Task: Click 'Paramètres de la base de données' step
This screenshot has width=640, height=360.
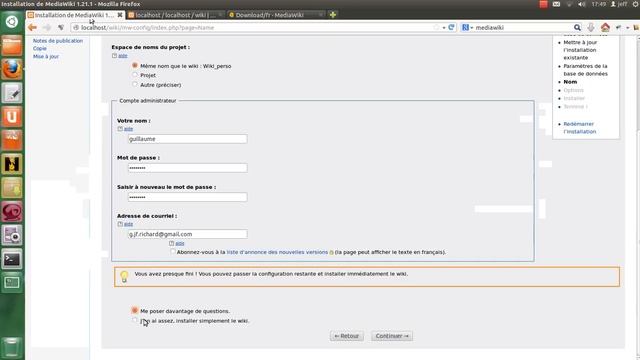Action: pyautogui.click(x=585, y=70)
